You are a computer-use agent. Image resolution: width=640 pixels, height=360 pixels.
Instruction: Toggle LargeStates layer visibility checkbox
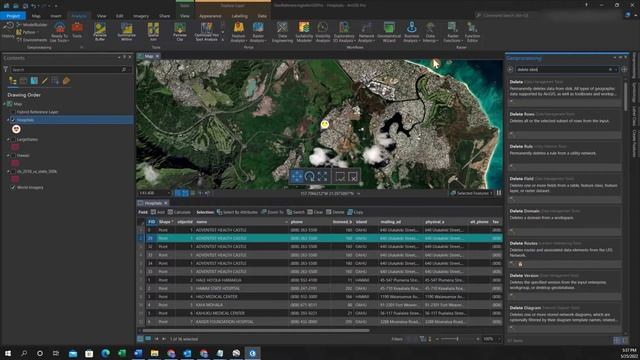point(13,140)
